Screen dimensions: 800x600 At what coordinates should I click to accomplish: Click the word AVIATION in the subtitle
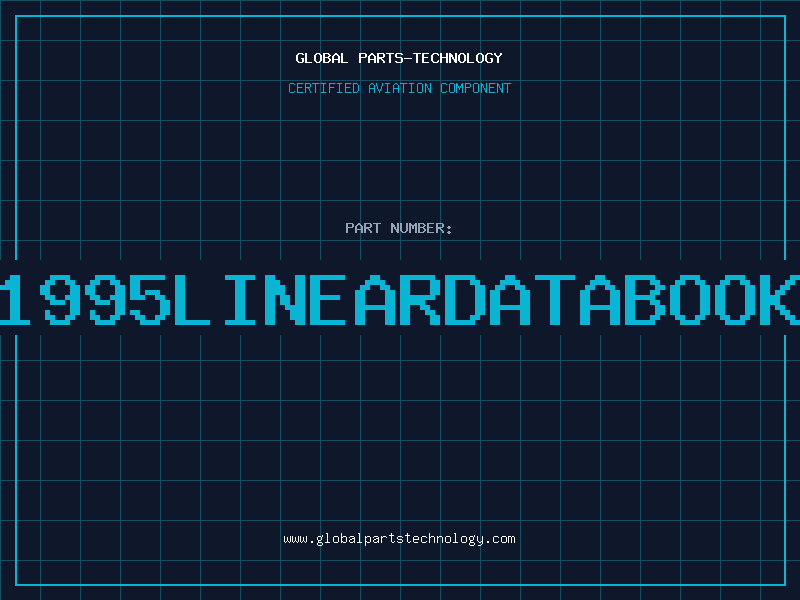pos(400,88)
